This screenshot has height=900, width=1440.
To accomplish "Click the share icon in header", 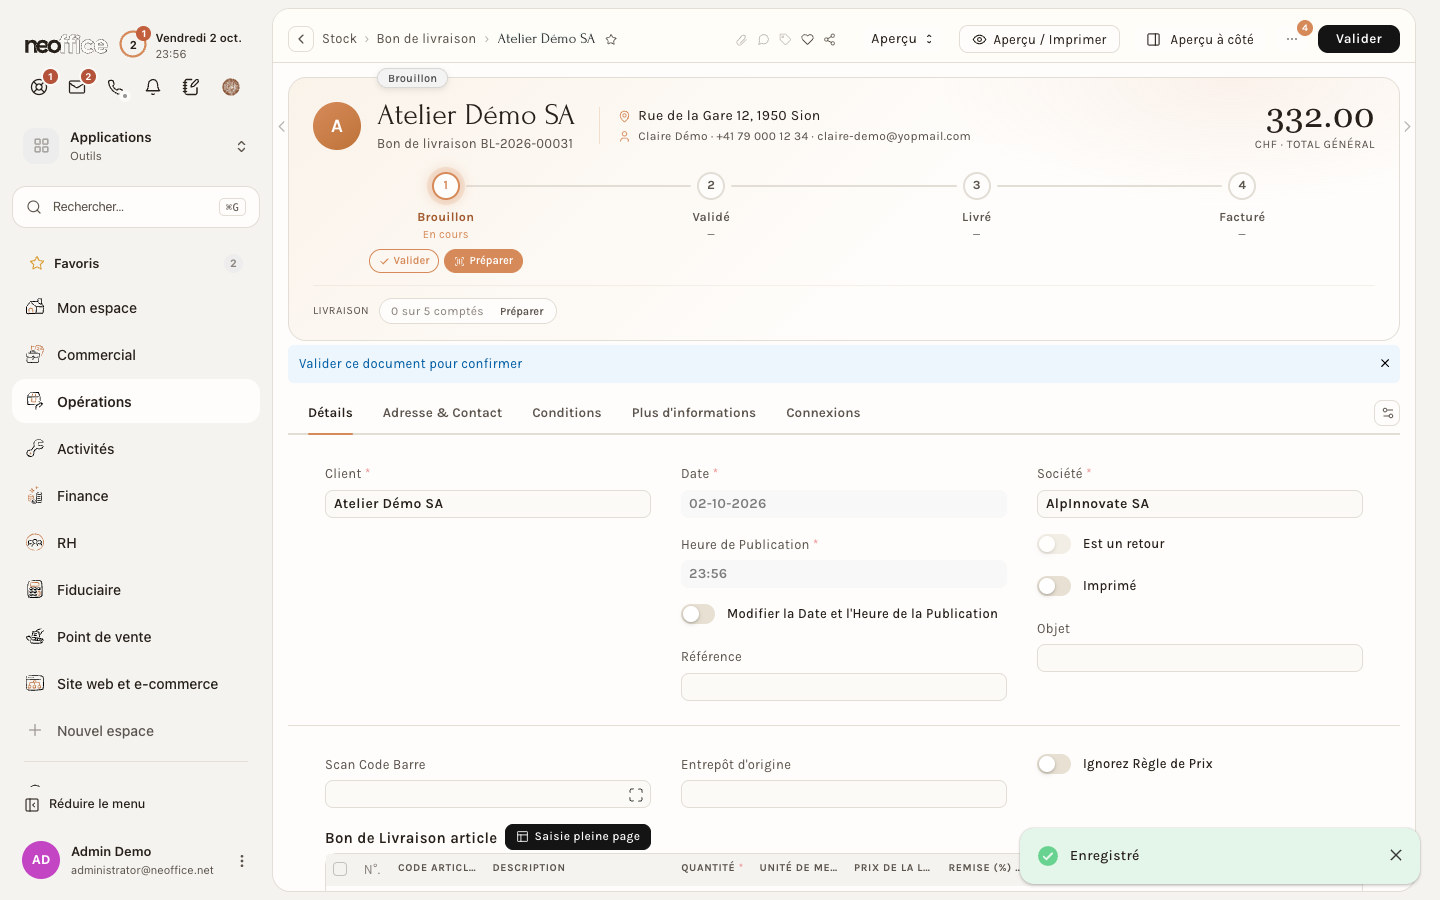I will (x=830, y=39).
